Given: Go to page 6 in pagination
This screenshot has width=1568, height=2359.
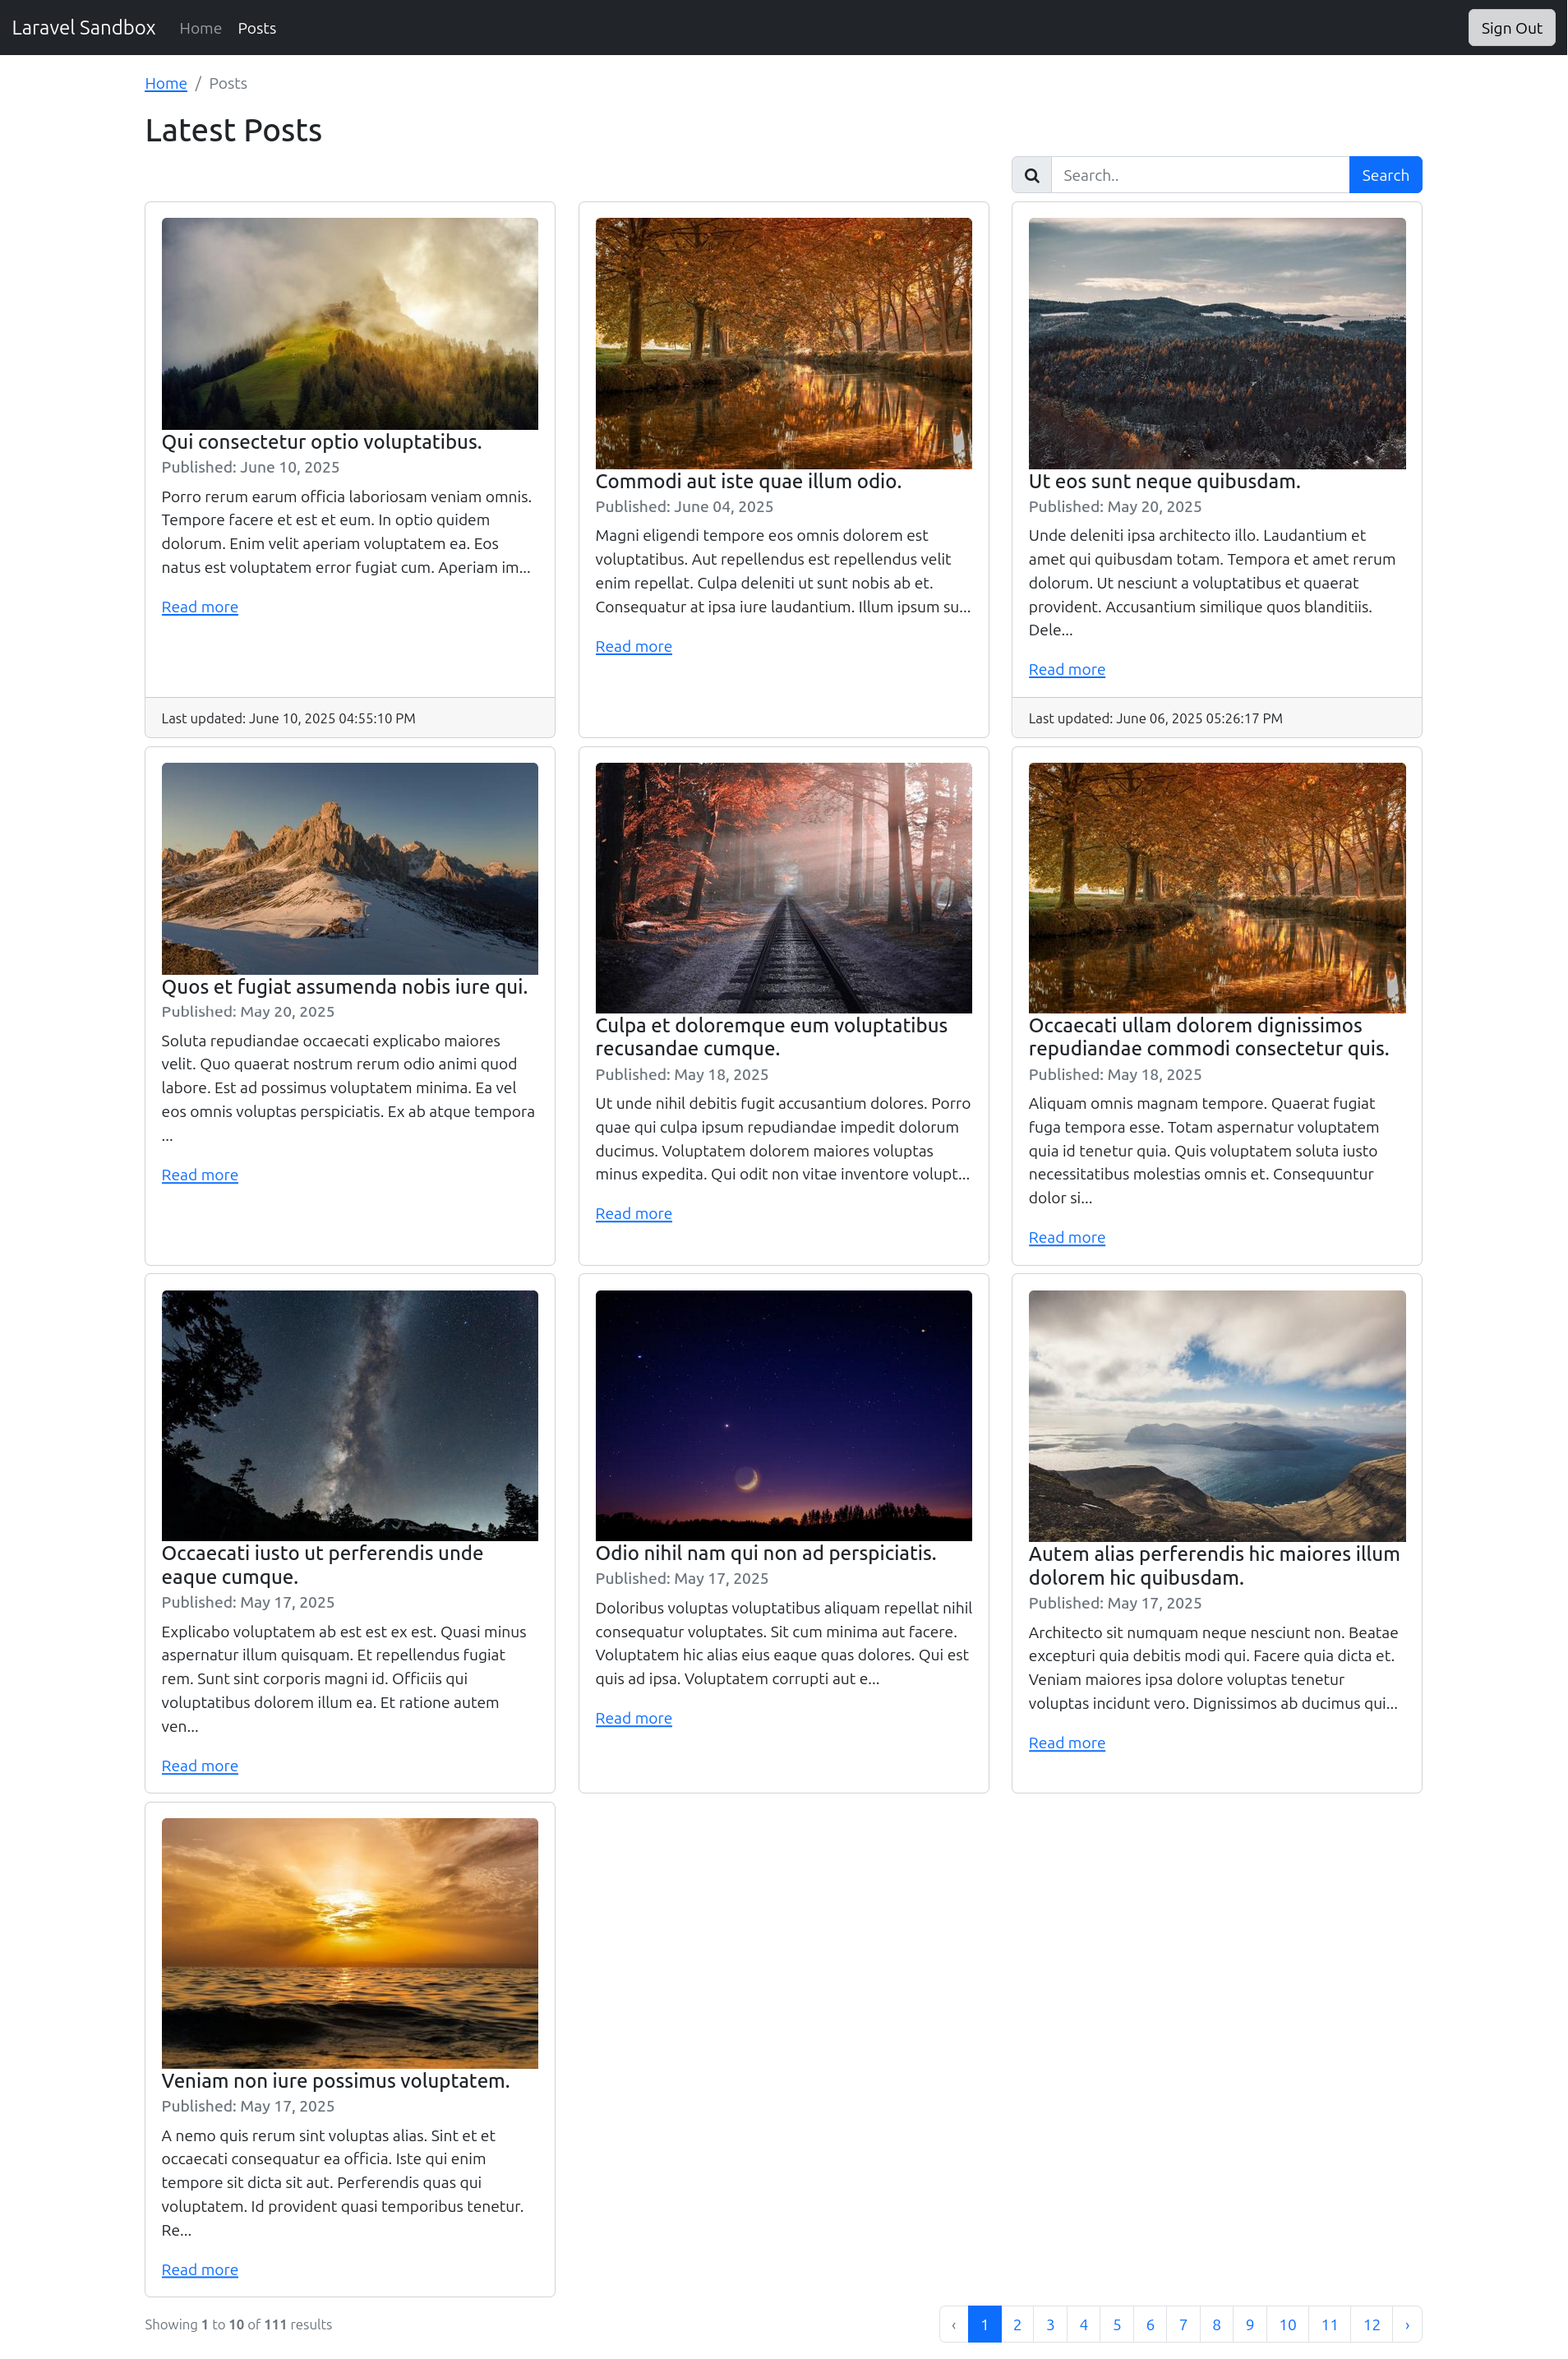Looking at the screenshot, I should coord(1150,2324).
